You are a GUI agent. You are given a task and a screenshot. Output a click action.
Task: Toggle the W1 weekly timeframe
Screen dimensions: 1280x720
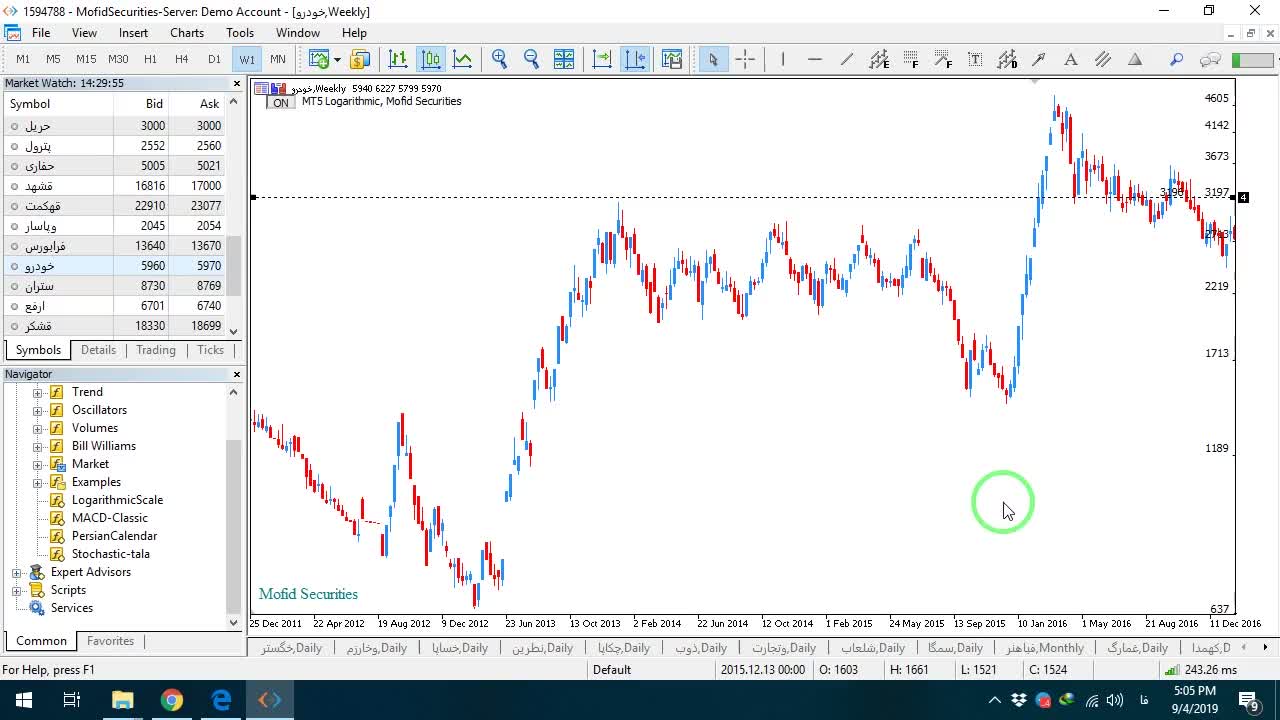point(247,59)
